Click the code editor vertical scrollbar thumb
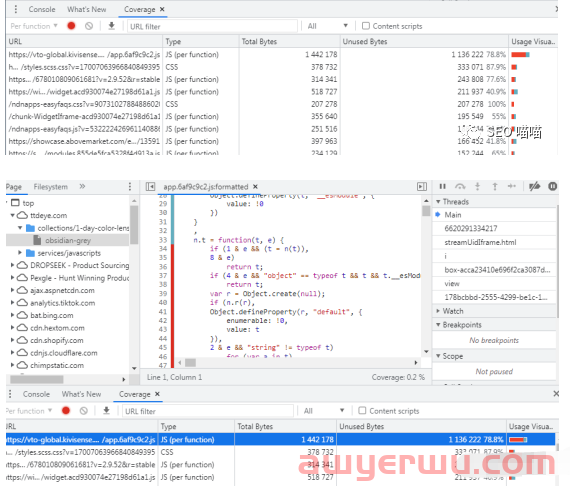Viewport: 574px width, 494px height. point(426,211)
